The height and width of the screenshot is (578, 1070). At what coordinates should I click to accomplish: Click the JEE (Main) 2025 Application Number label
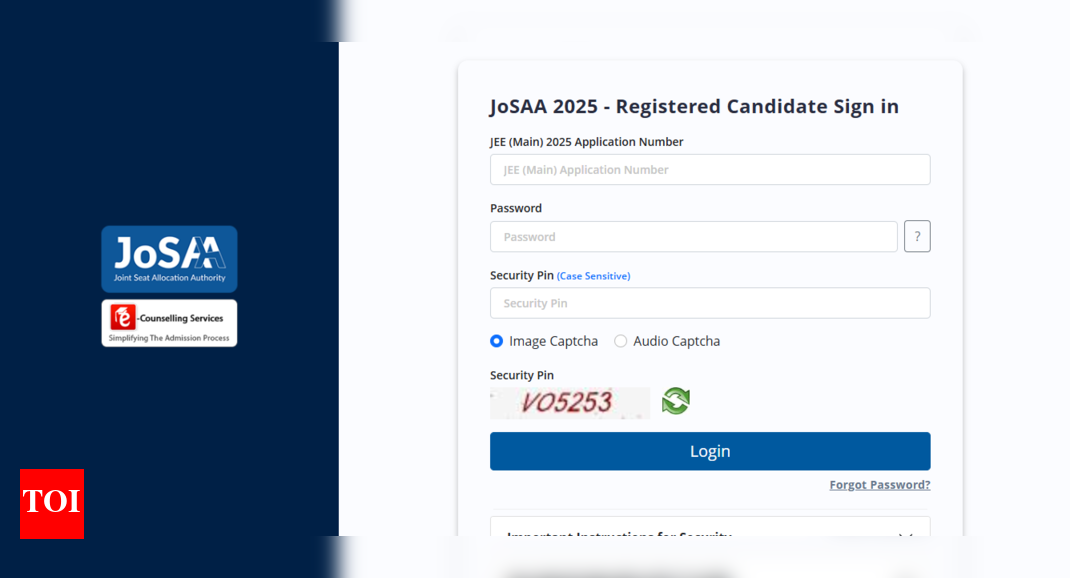tap(586, 142)
